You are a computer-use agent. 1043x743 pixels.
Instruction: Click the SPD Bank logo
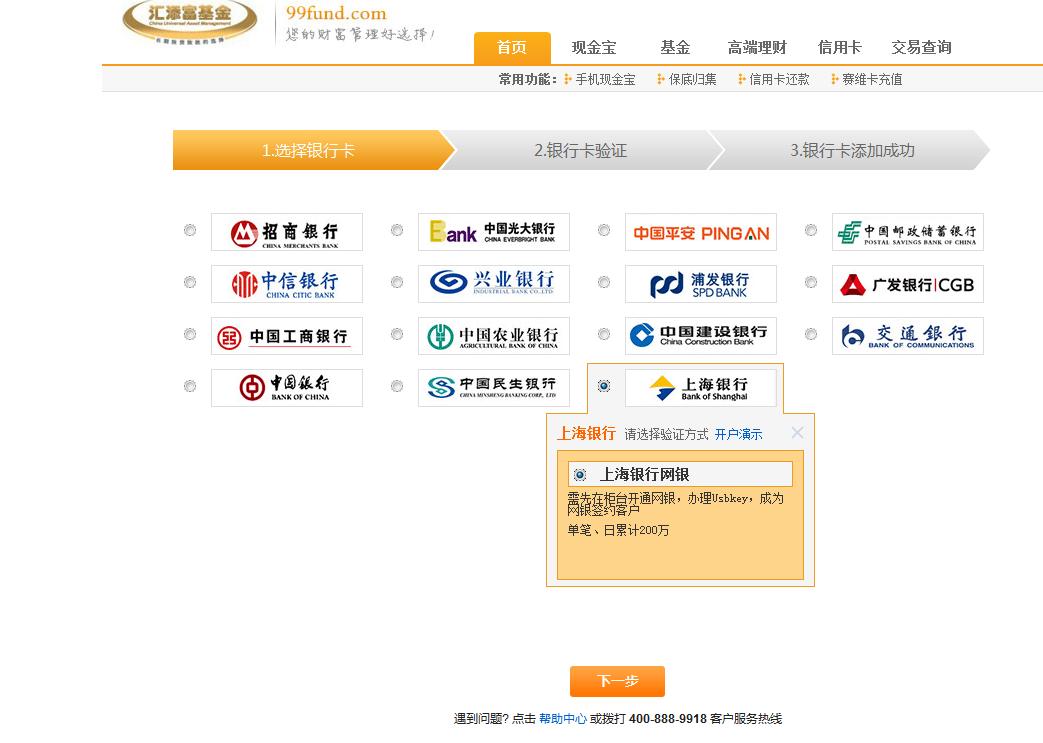pos(700,283)
